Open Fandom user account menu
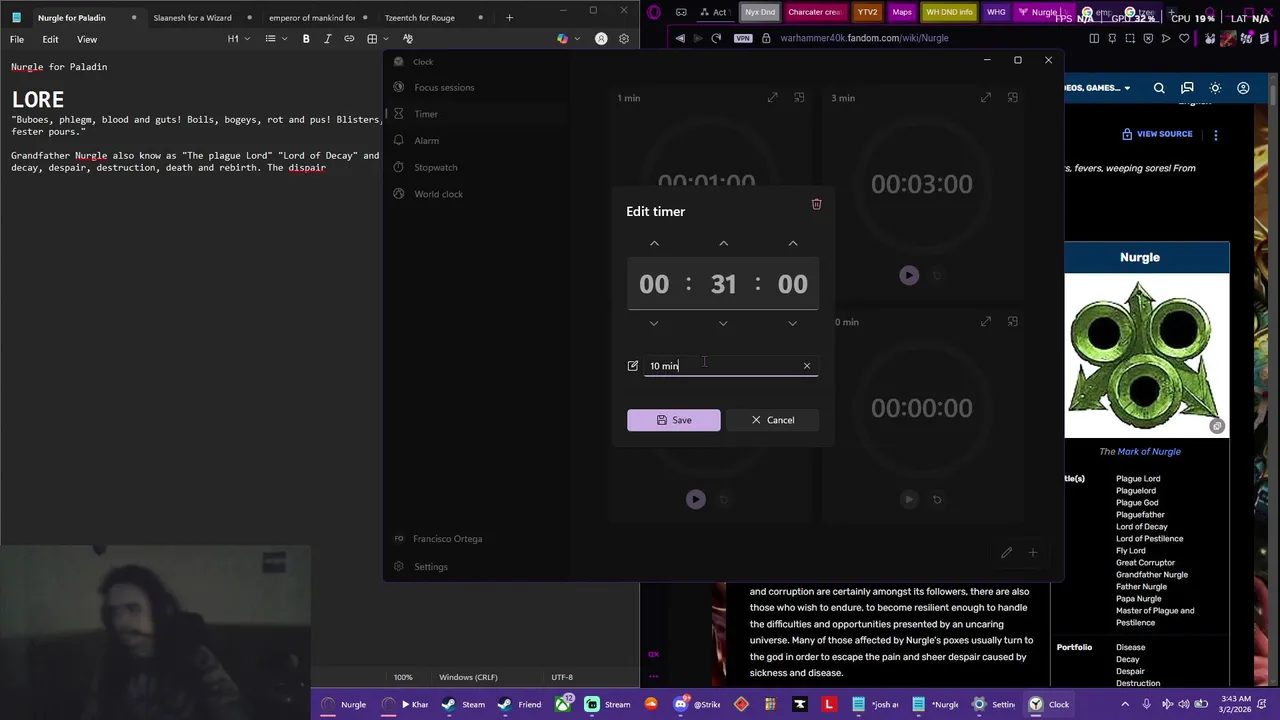Screen dimensions: 1280x720 click(1243, 88)
